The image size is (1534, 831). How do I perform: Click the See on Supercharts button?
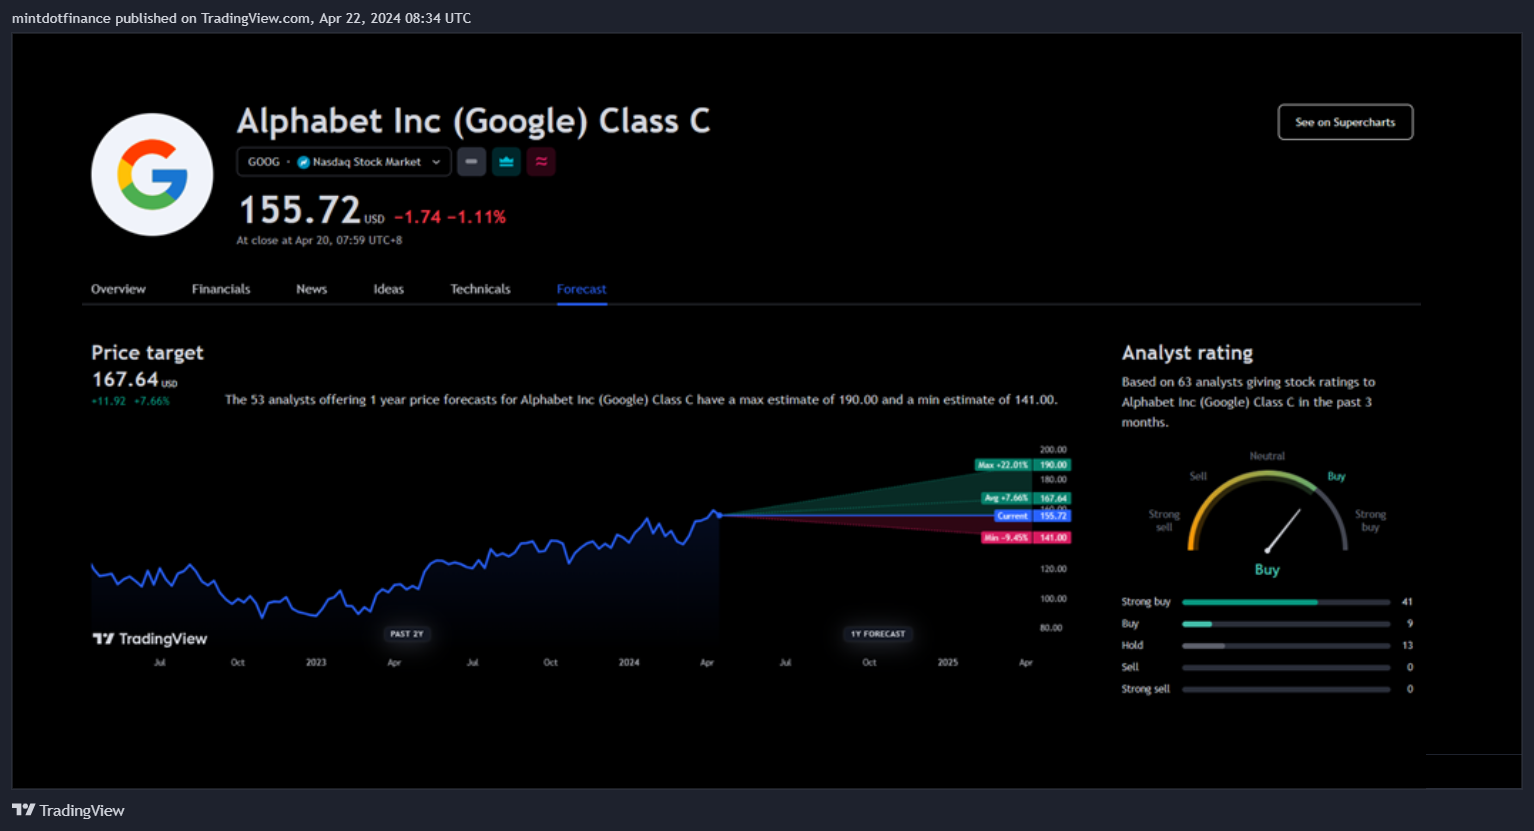pos(1345,122)
